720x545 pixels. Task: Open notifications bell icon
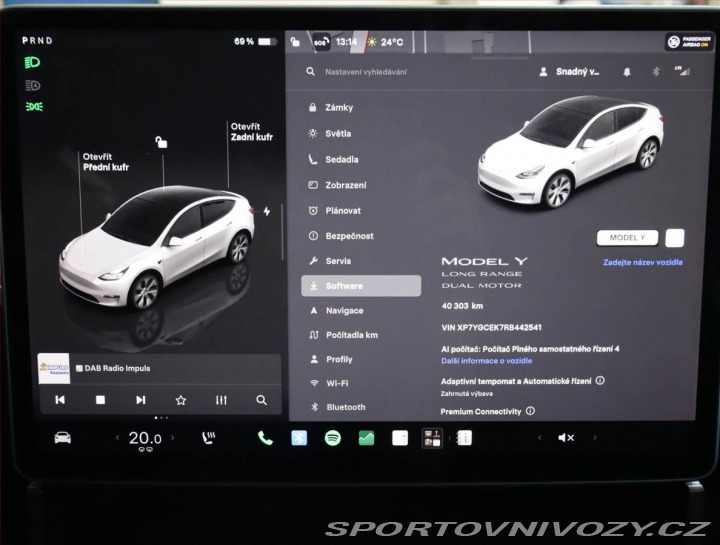click(x=627, y=72)
